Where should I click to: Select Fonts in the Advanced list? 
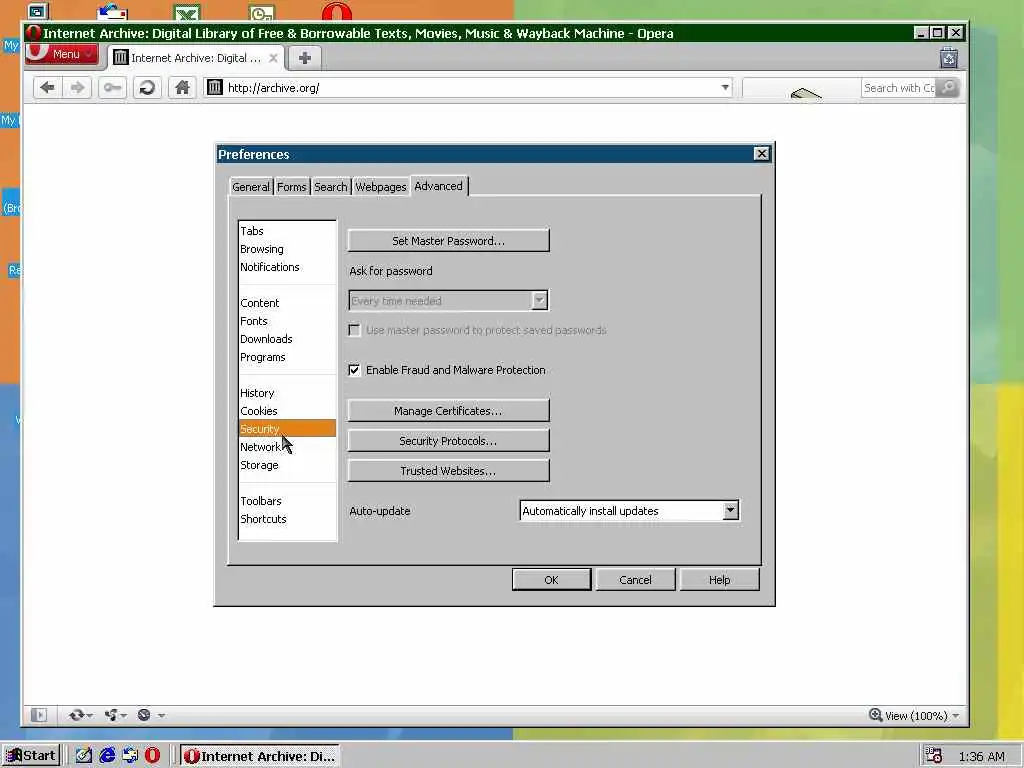coord(287,321)
